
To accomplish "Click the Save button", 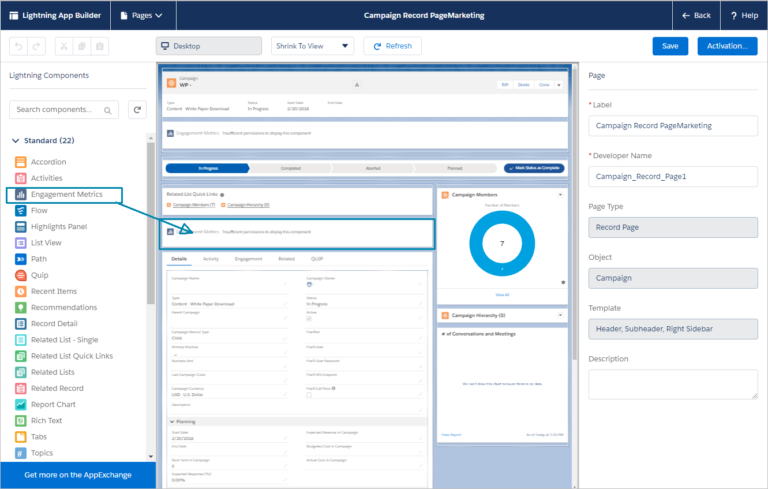I will 670,46.
